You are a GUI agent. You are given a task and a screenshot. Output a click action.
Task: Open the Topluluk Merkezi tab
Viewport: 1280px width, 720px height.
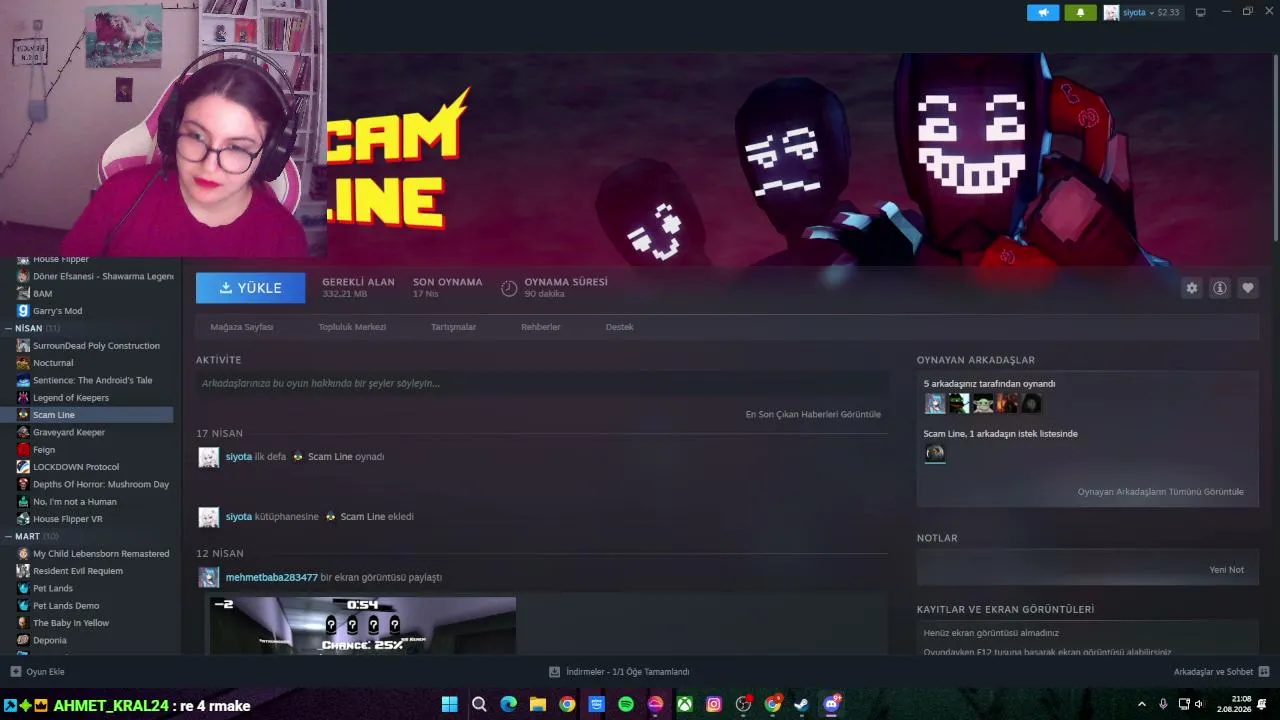coord(352,327)
